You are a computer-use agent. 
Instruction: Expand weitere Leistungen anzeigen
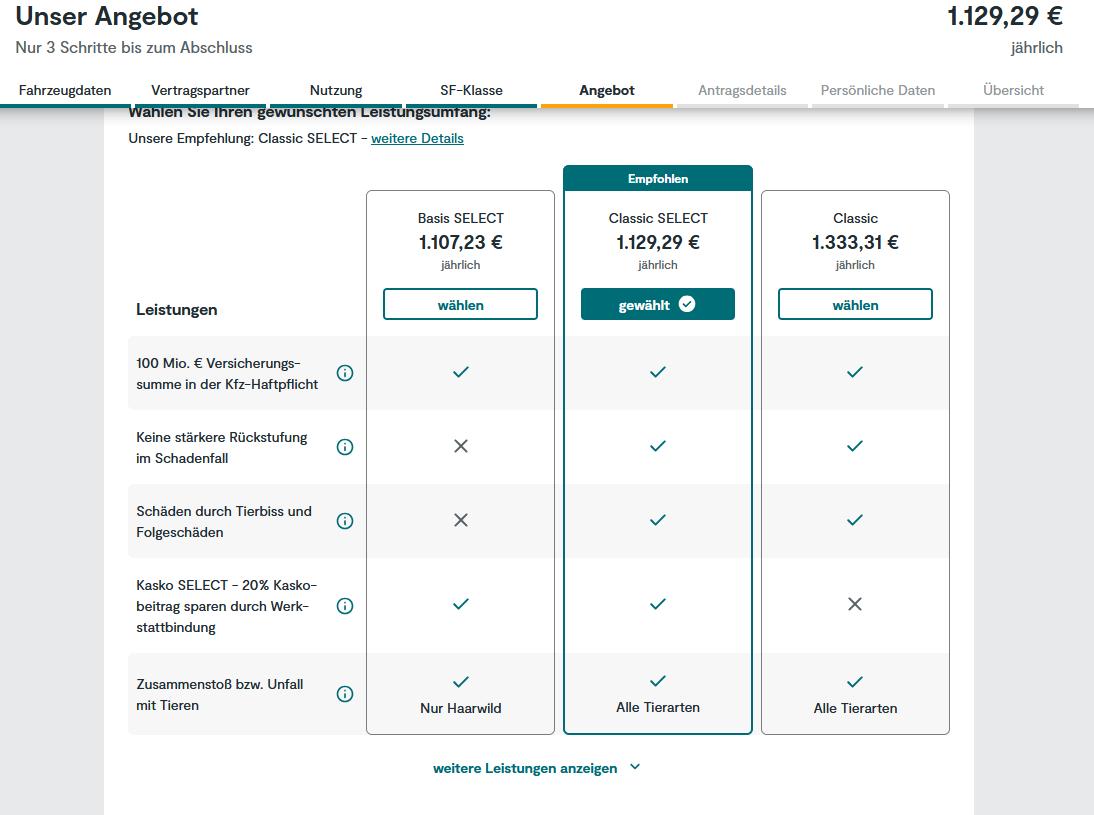click(x=525, y=768)
